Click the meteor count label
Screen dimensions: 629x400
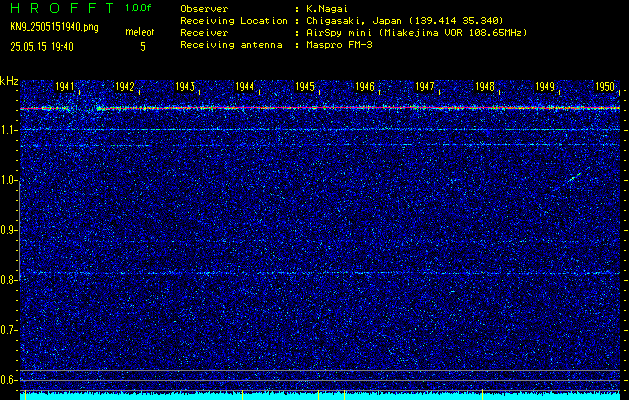click(140, 32)
